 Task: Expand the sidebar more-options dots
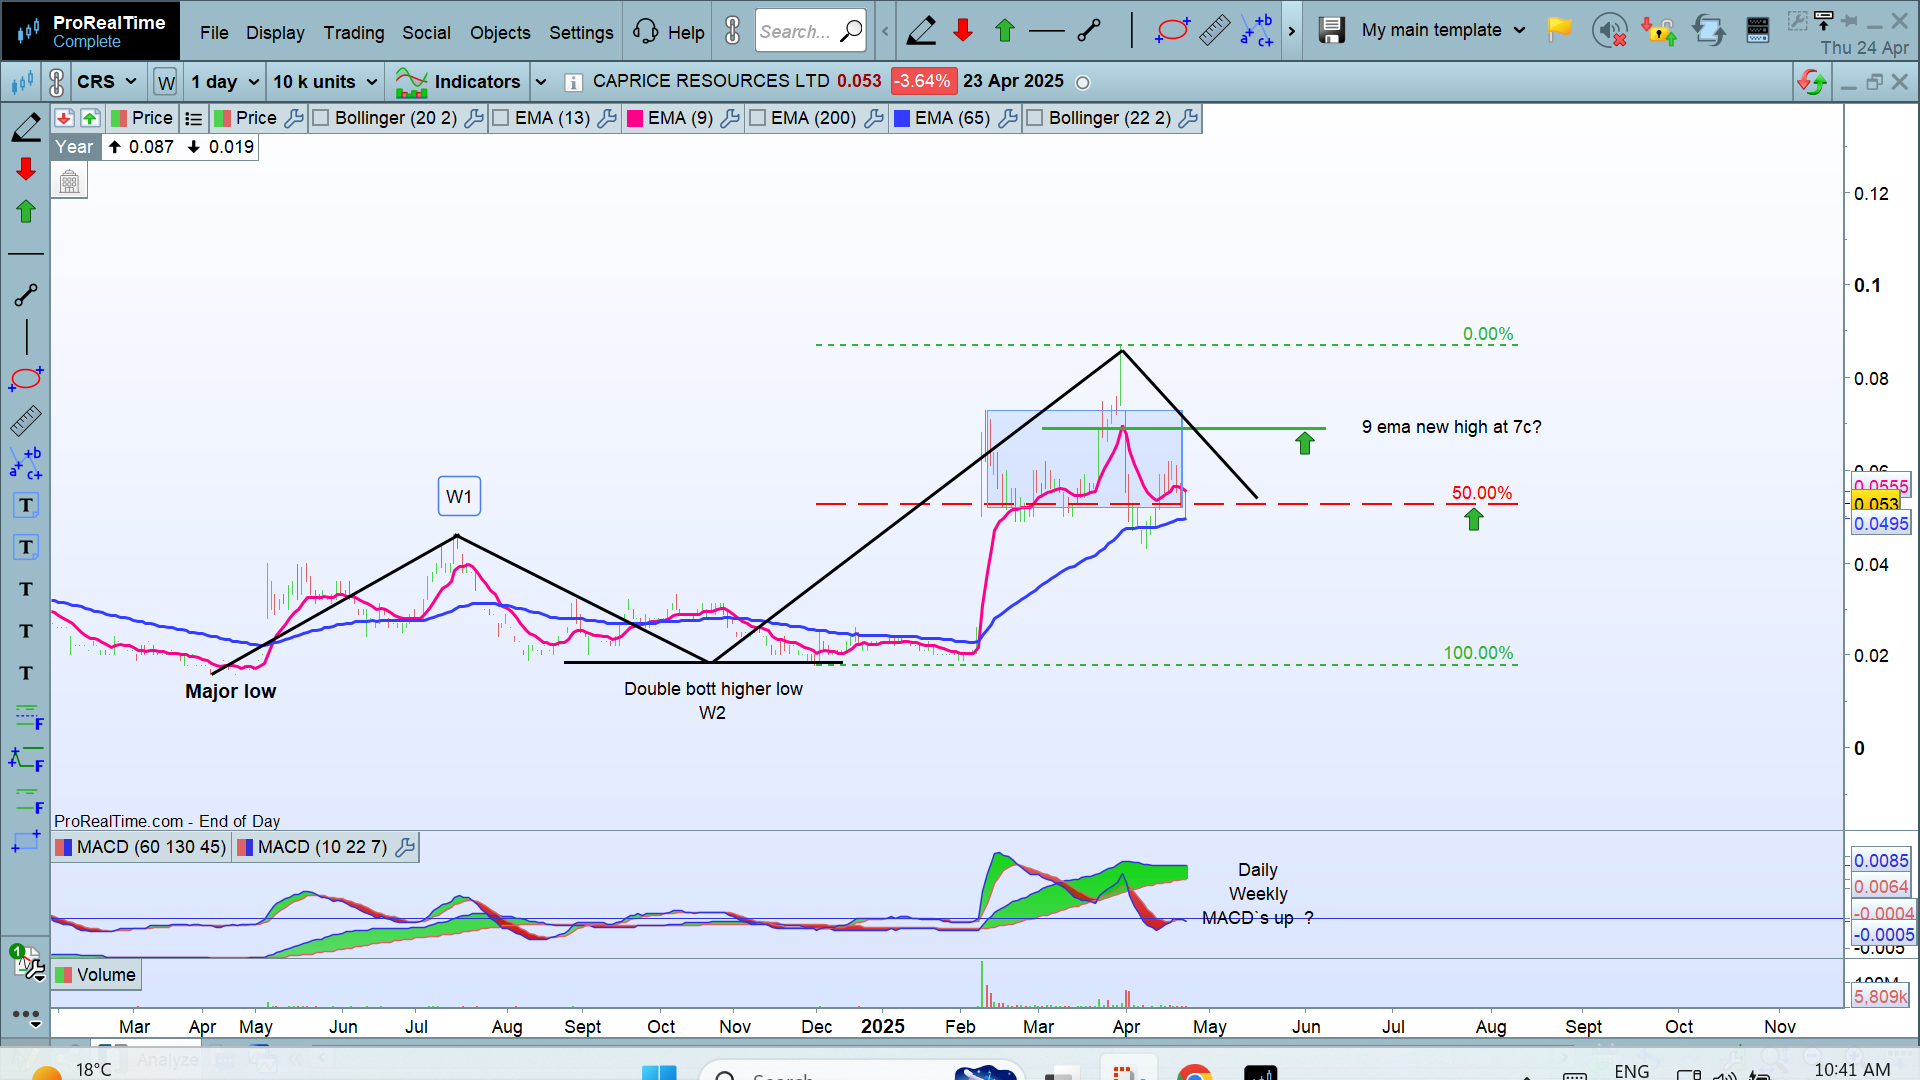[x=27, y=1016]
